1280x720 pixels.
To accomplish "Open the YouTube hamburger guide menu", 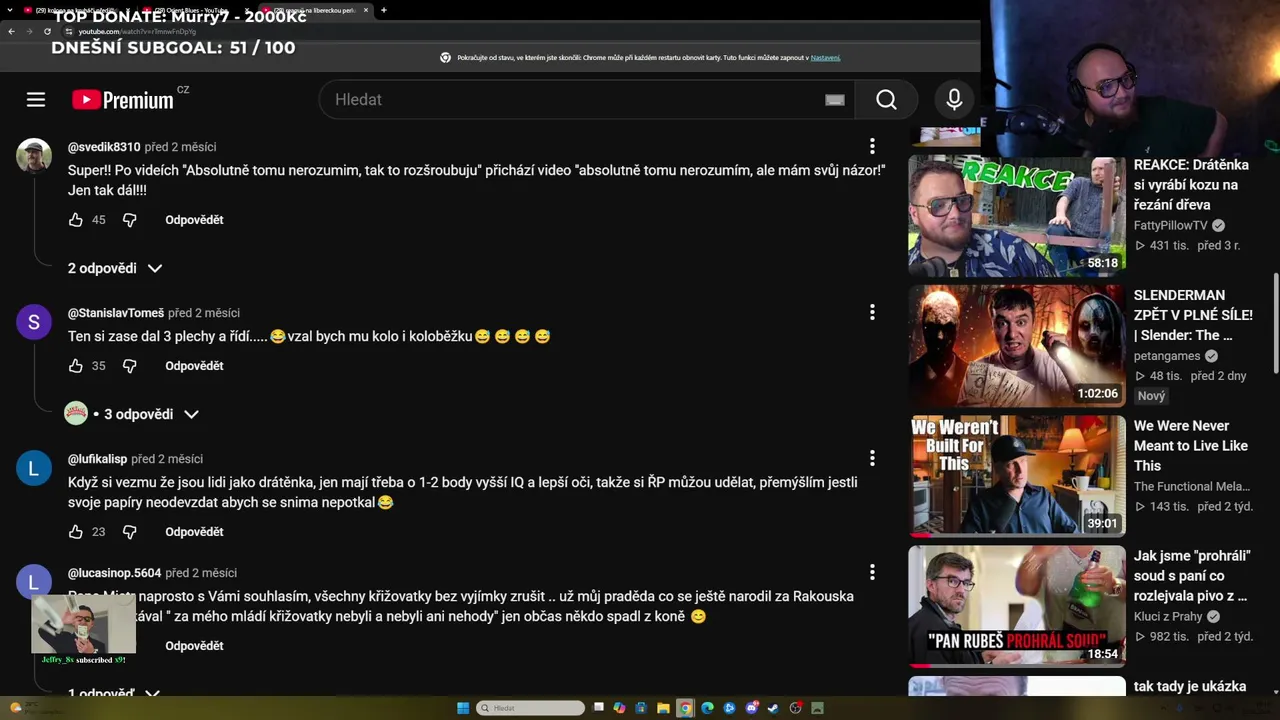I will tap(36, 99).
